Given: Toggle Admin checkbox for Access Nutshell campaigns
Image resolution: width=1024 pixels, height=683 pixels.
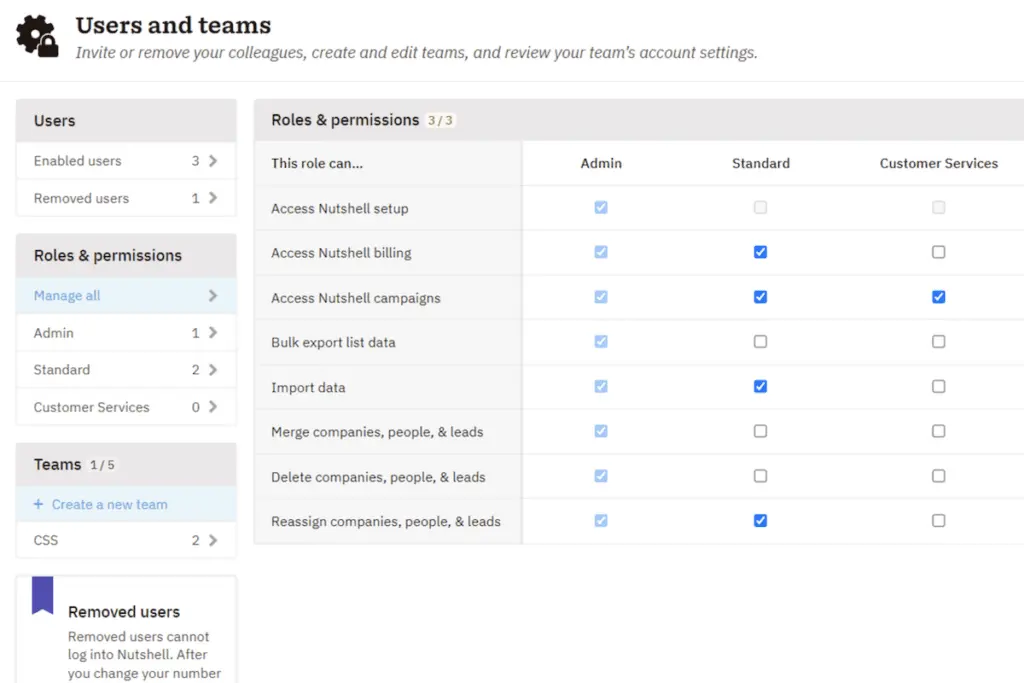Looking at the screenshot, I should pos(601,297).
